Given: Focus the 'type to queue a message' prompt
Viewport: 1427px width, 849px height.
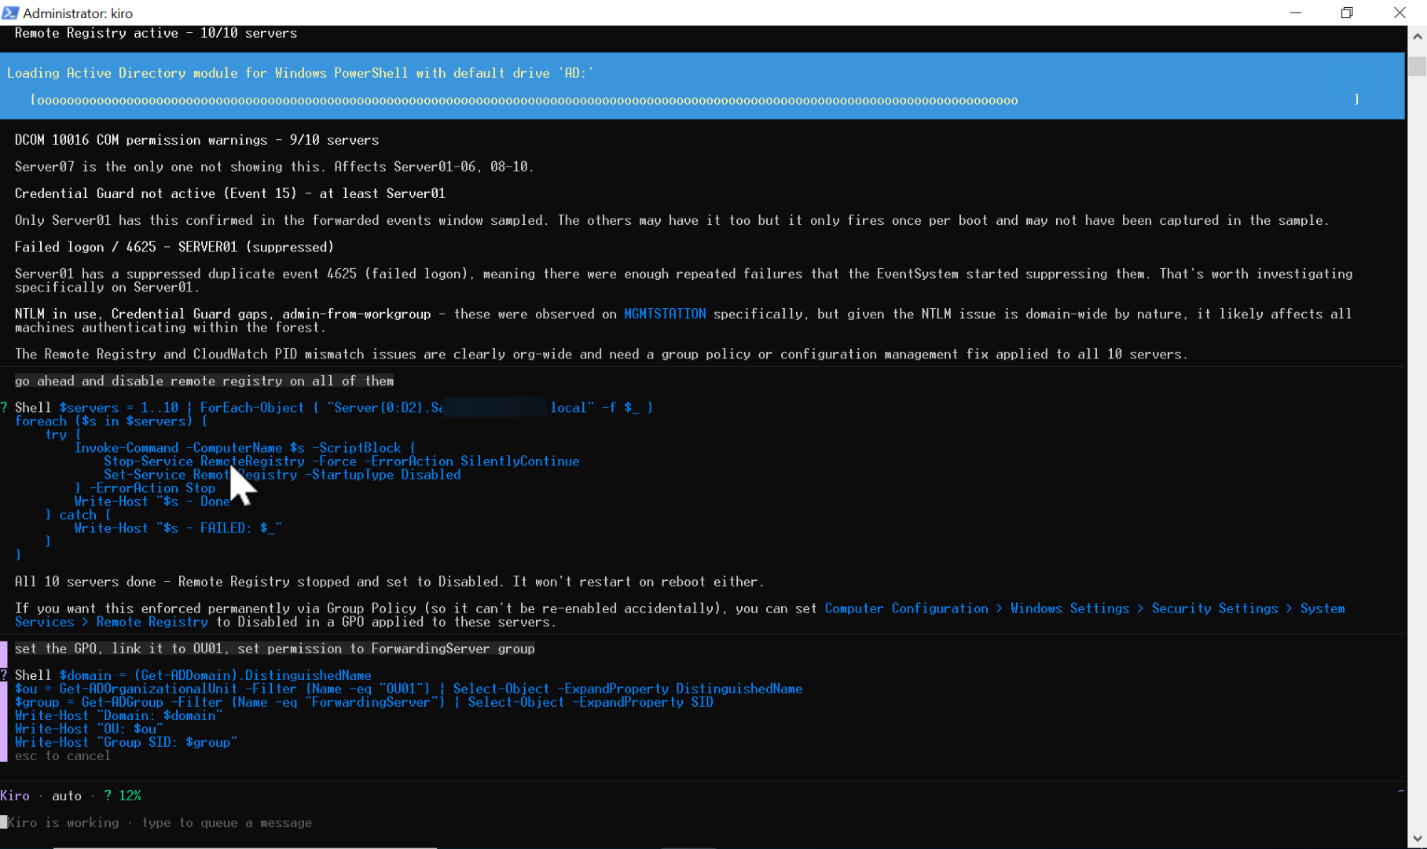Looking at the screenshot, I should tap(160, 823).
